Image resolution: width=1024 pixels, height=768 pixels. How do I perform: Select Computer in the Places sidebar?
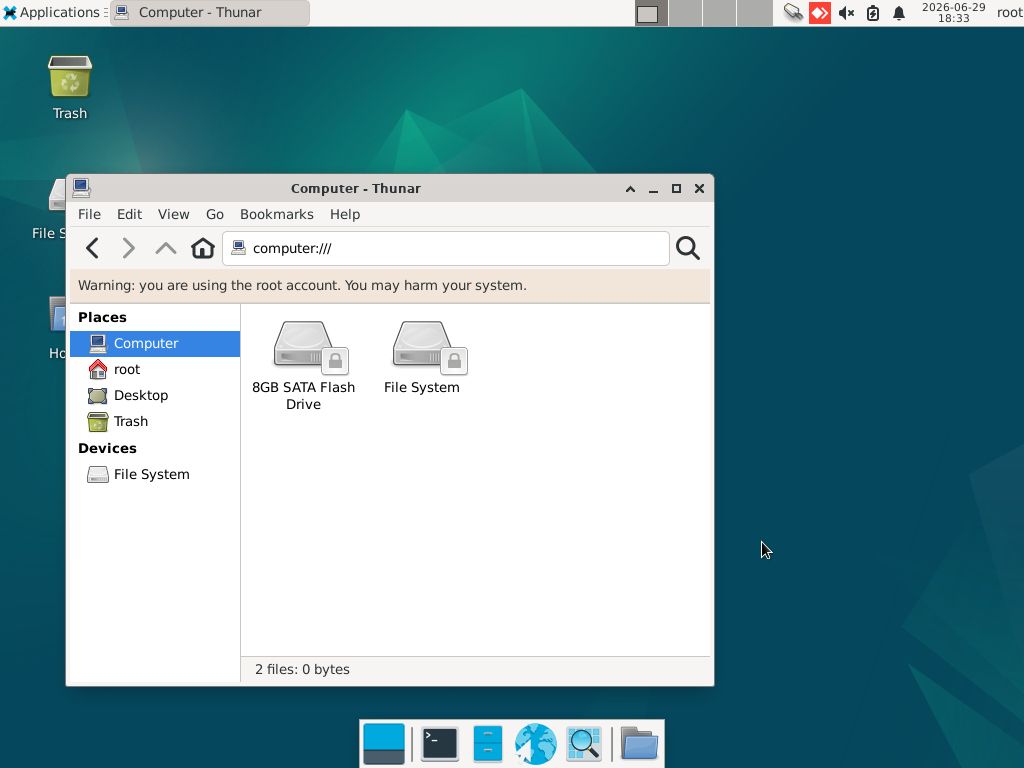(155, 344)
